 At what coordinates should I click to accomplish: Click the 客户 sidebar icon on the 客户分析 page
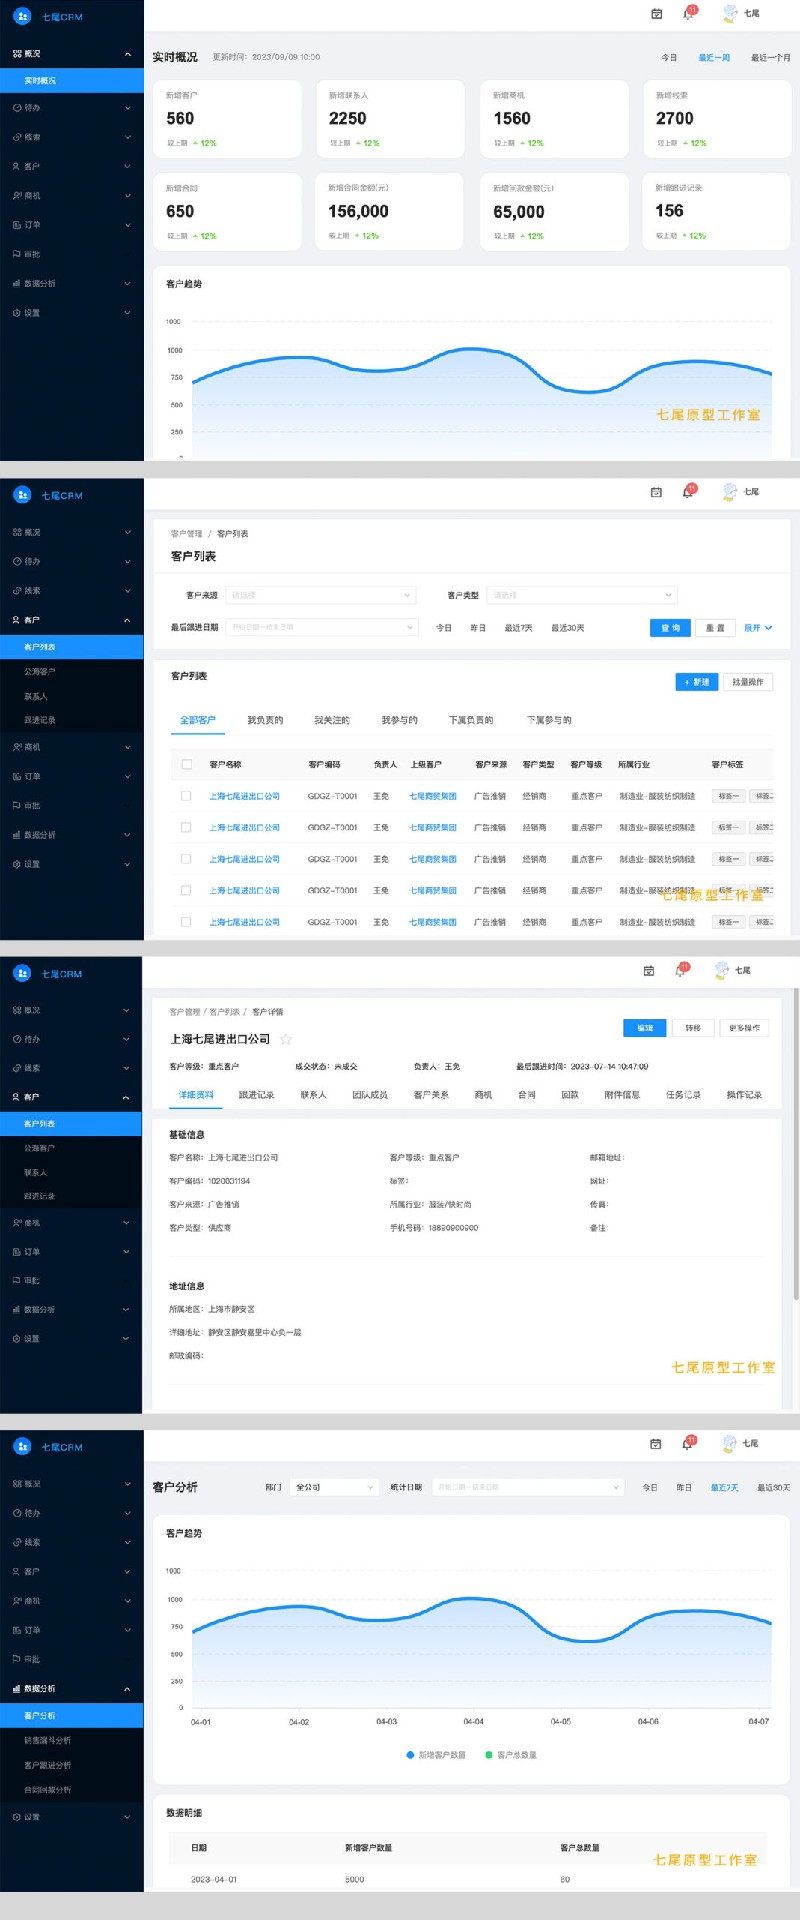pyautogui.click(x=17, y=1572)
